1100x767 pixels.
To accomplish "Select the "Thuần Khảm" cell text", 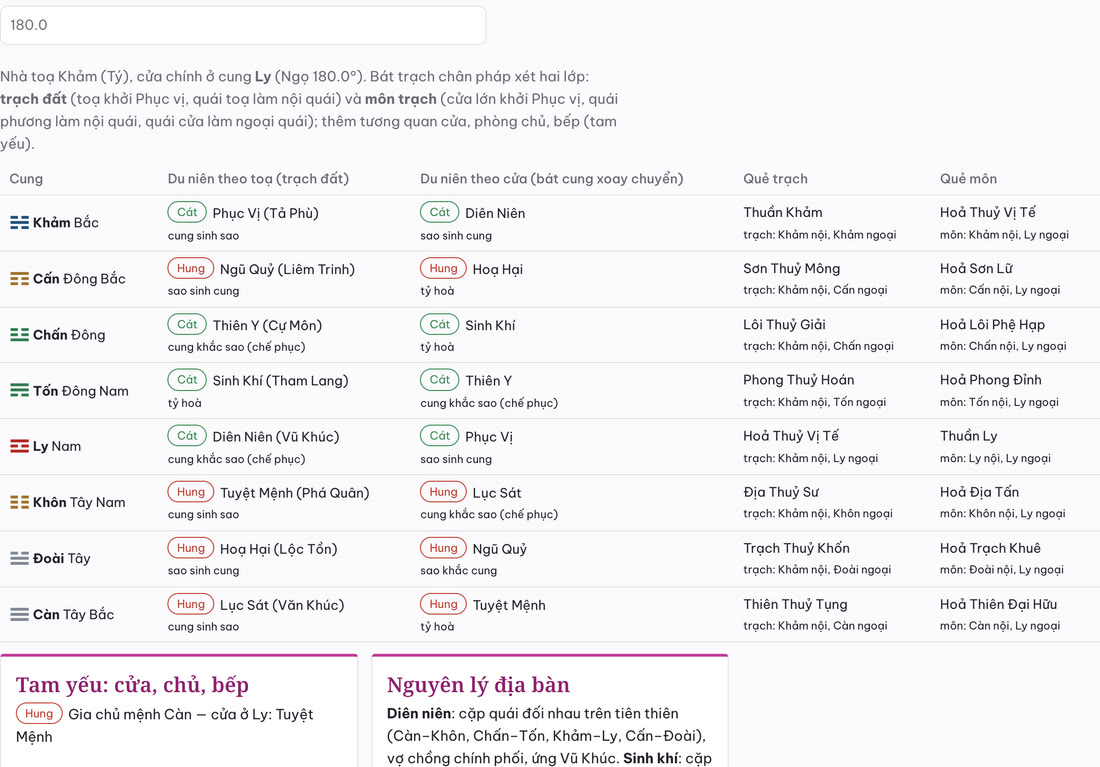I will pyautogui.click(x=783, y=213).
